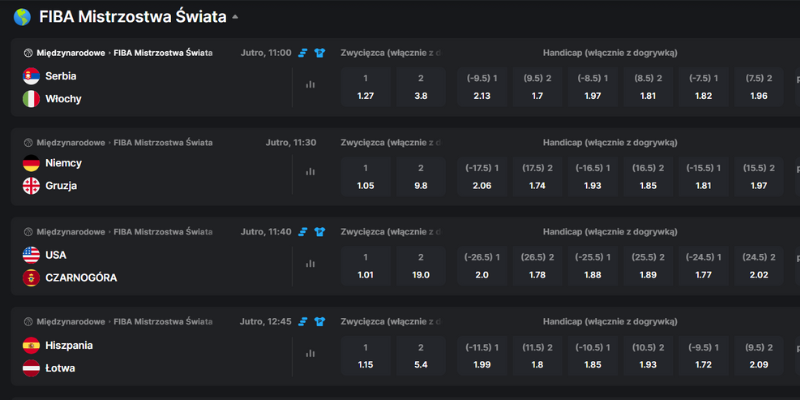Select Czarnogóra winner odds 19.0

[x=421, y=267]
